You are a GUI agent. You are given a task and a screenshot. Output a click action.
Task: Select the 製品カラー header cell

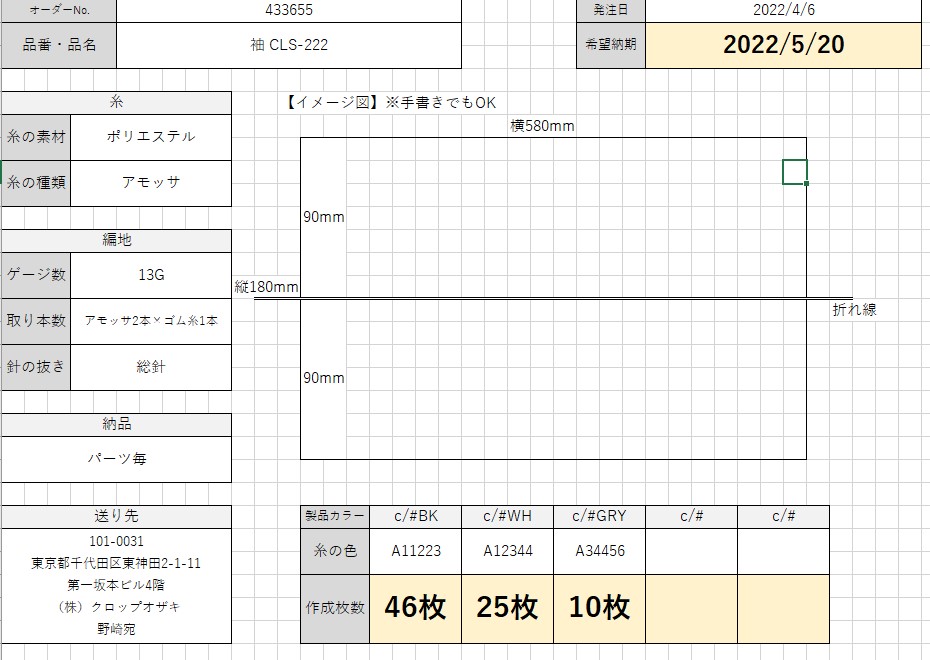(x=335, y=516)
